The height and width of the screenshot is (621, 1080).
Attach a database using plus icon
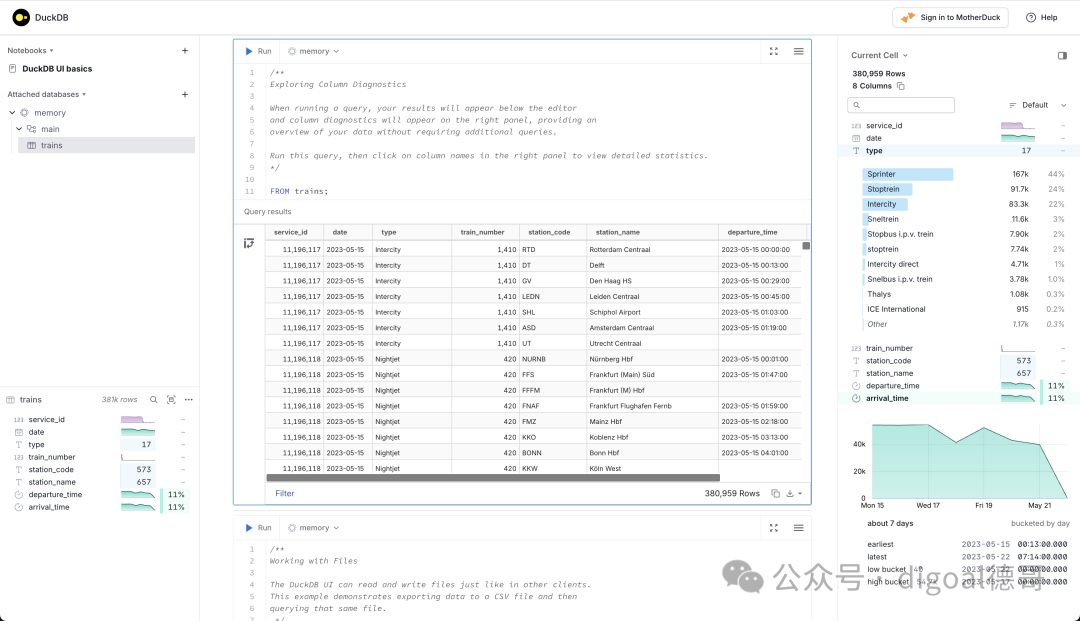point(185,94)
